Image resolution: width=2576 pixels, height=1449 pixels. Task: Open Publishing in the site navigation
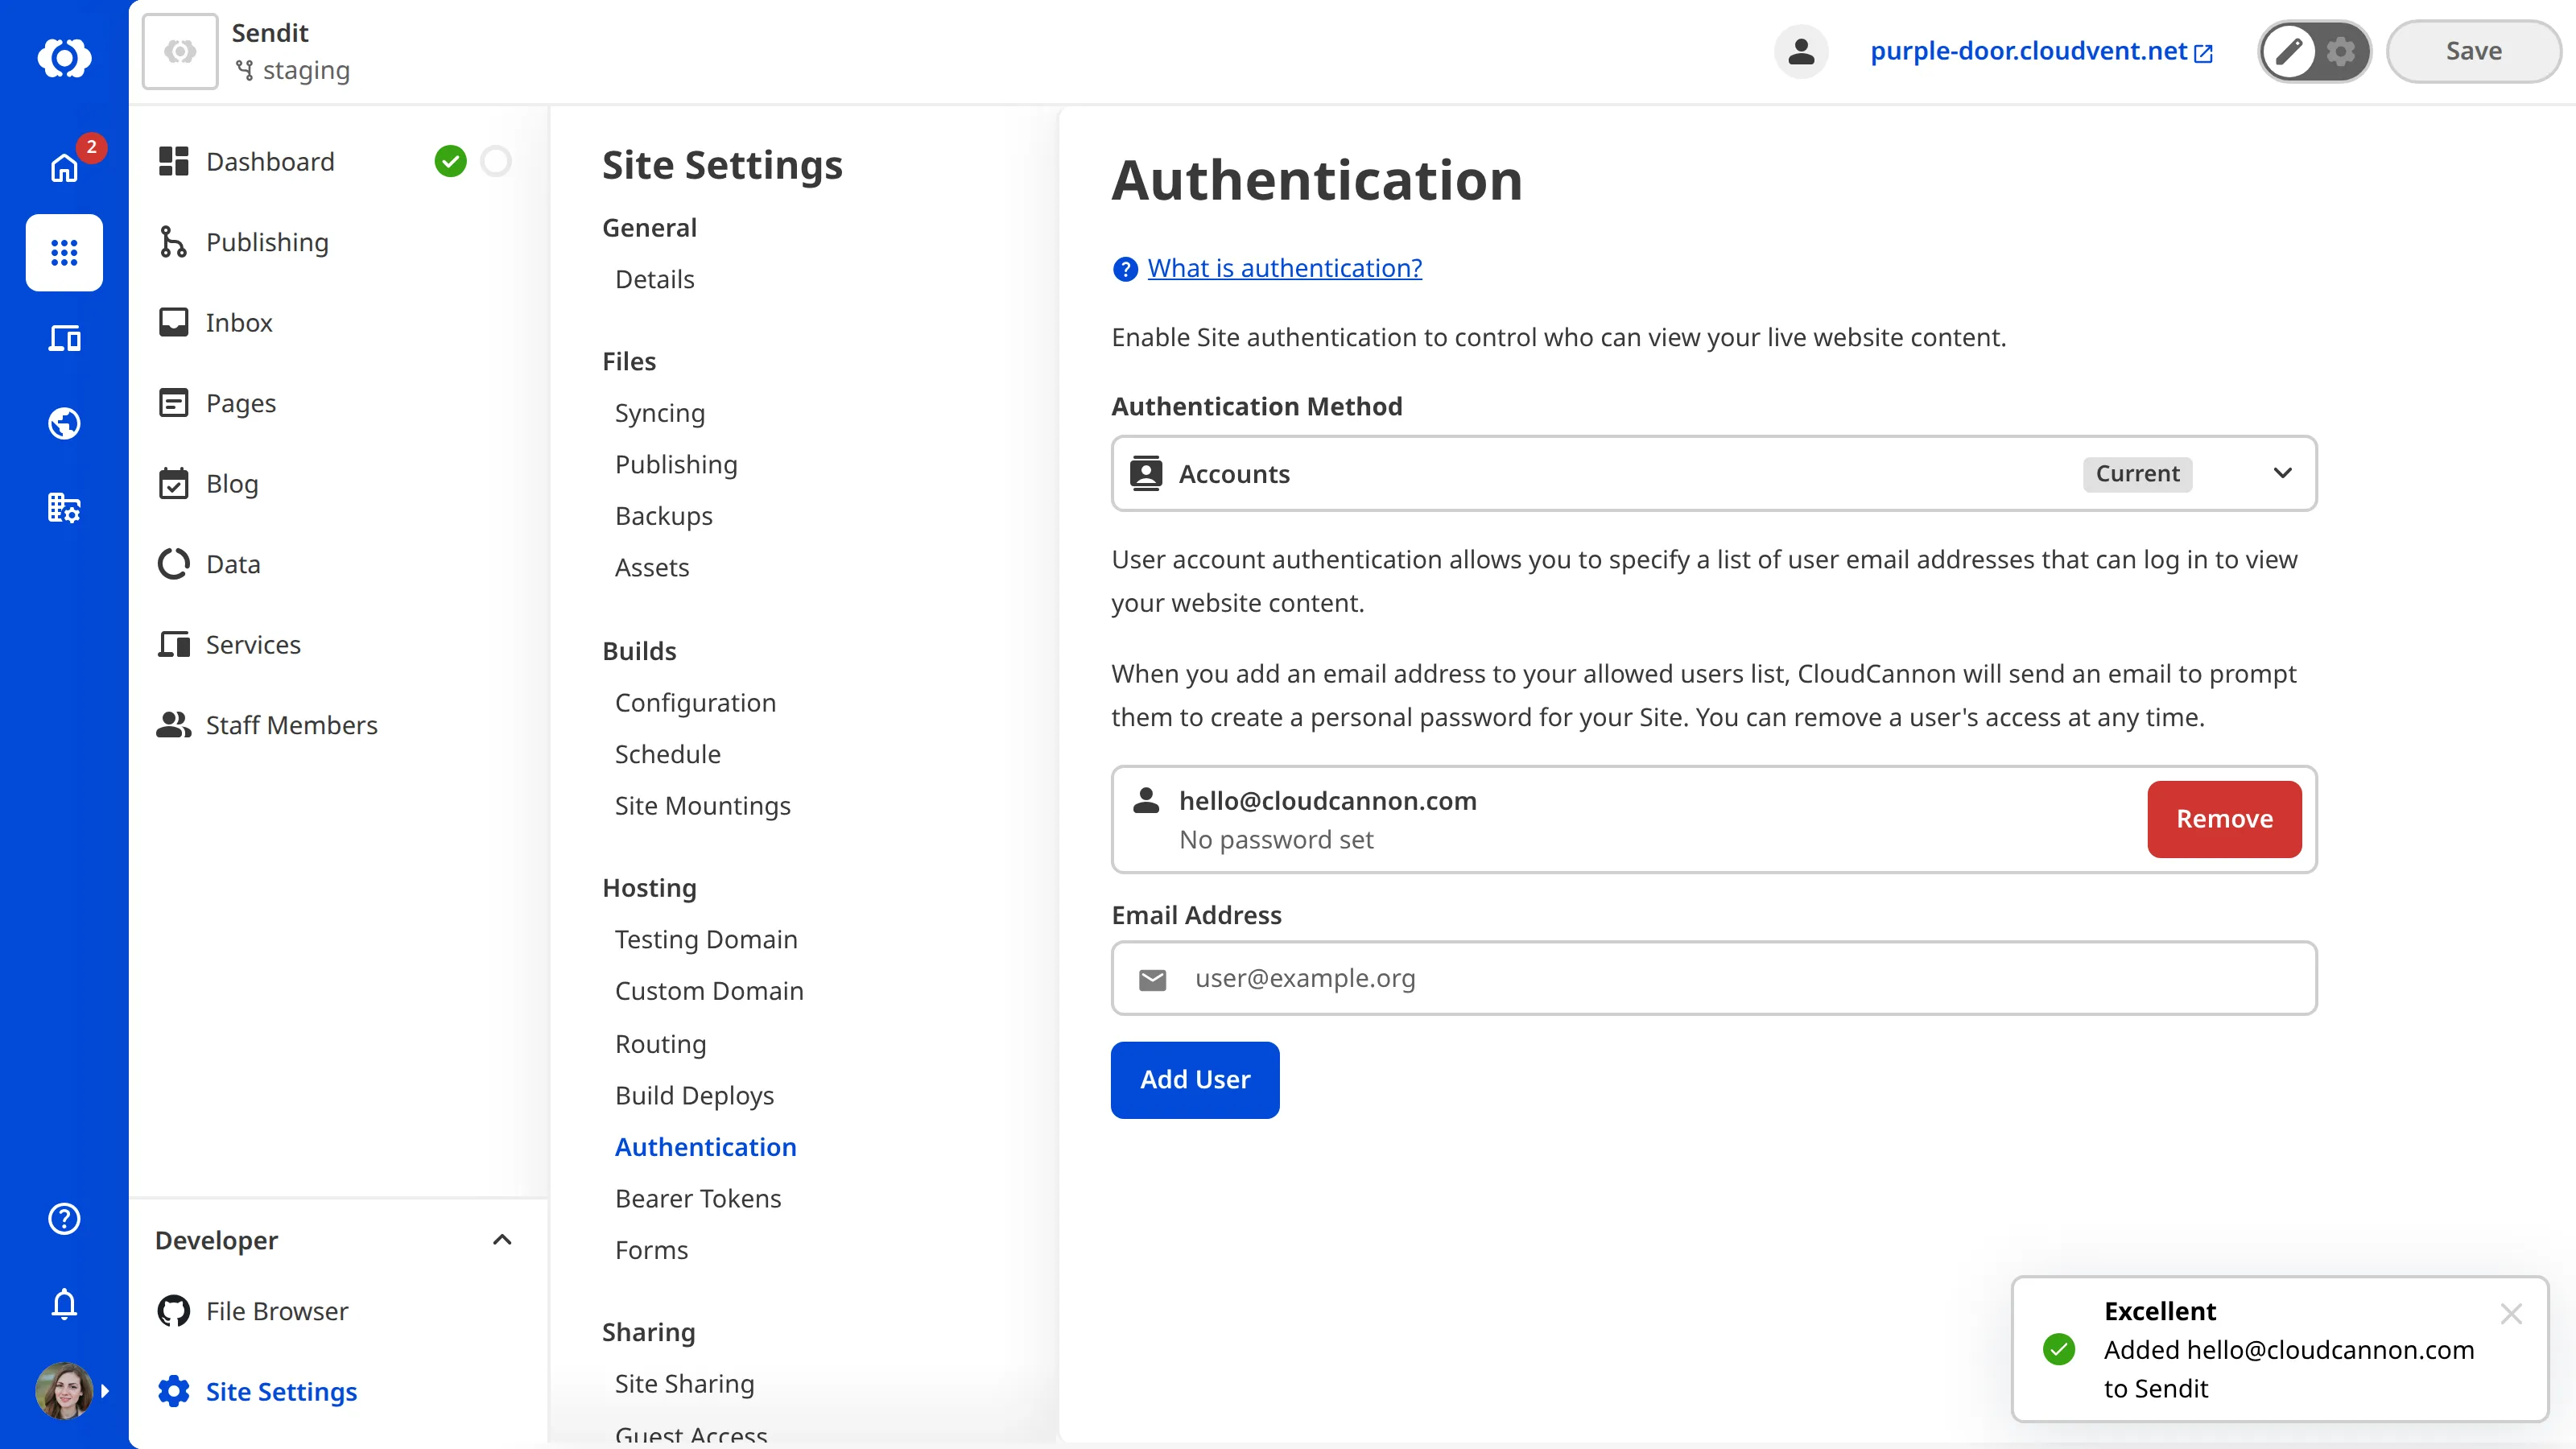pos(267,242)
